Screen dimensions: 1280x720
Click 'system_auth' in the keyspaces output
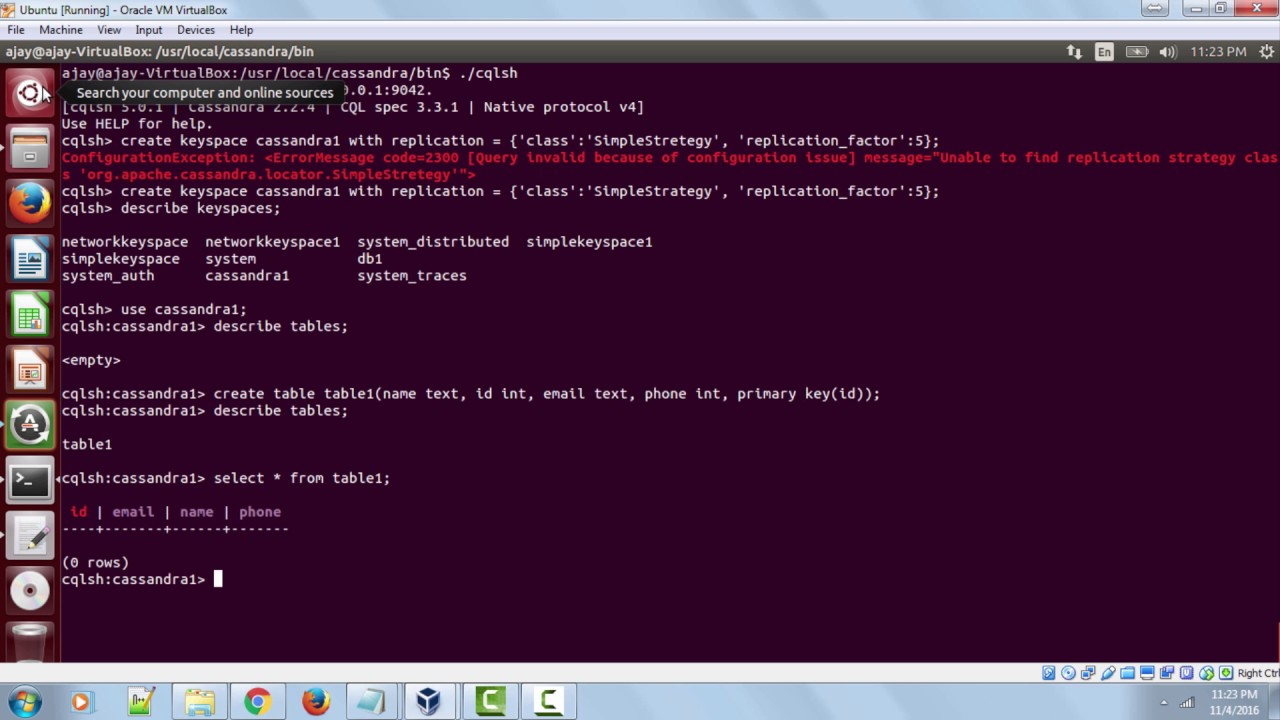click(x=107, y=275)
